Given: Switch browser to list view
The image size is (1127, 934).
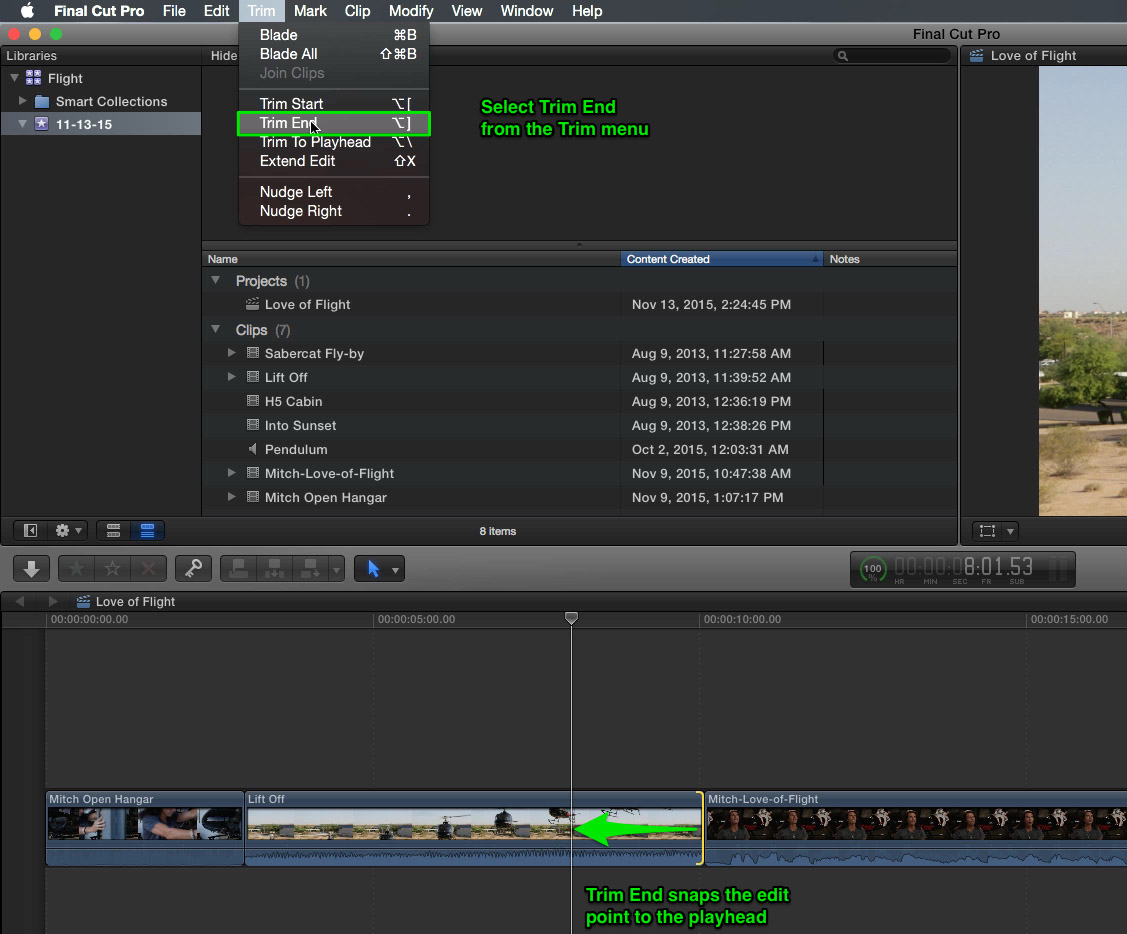Looking at the screenshot, I should tap(147, 531).
